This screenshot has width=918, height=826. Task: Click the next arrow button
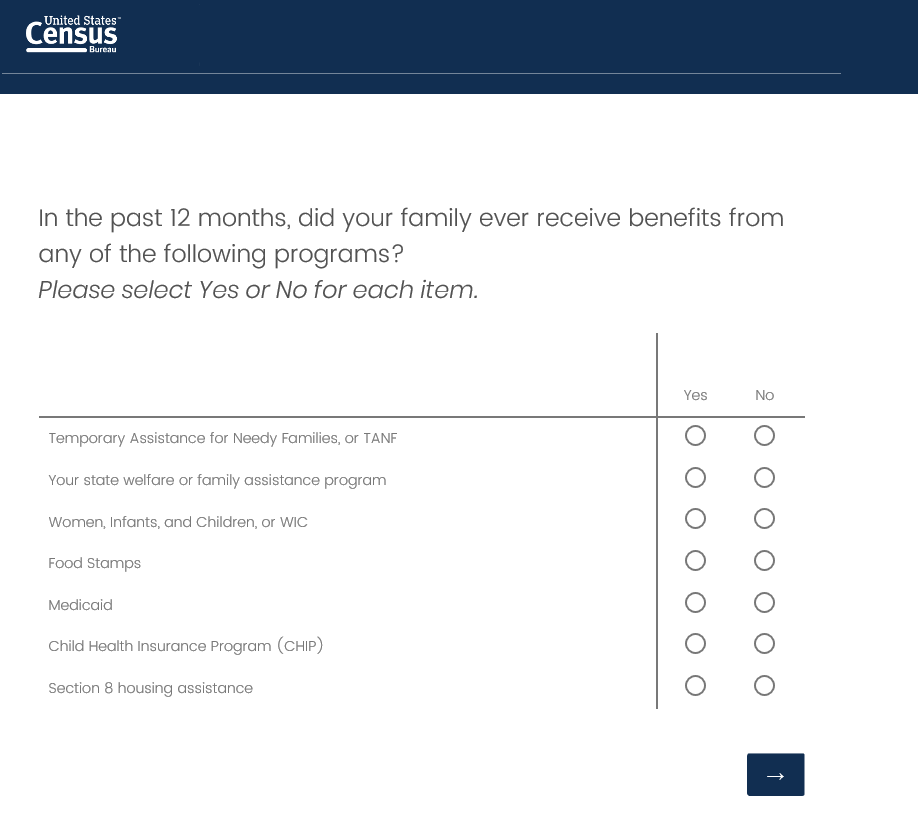[775, 775]
